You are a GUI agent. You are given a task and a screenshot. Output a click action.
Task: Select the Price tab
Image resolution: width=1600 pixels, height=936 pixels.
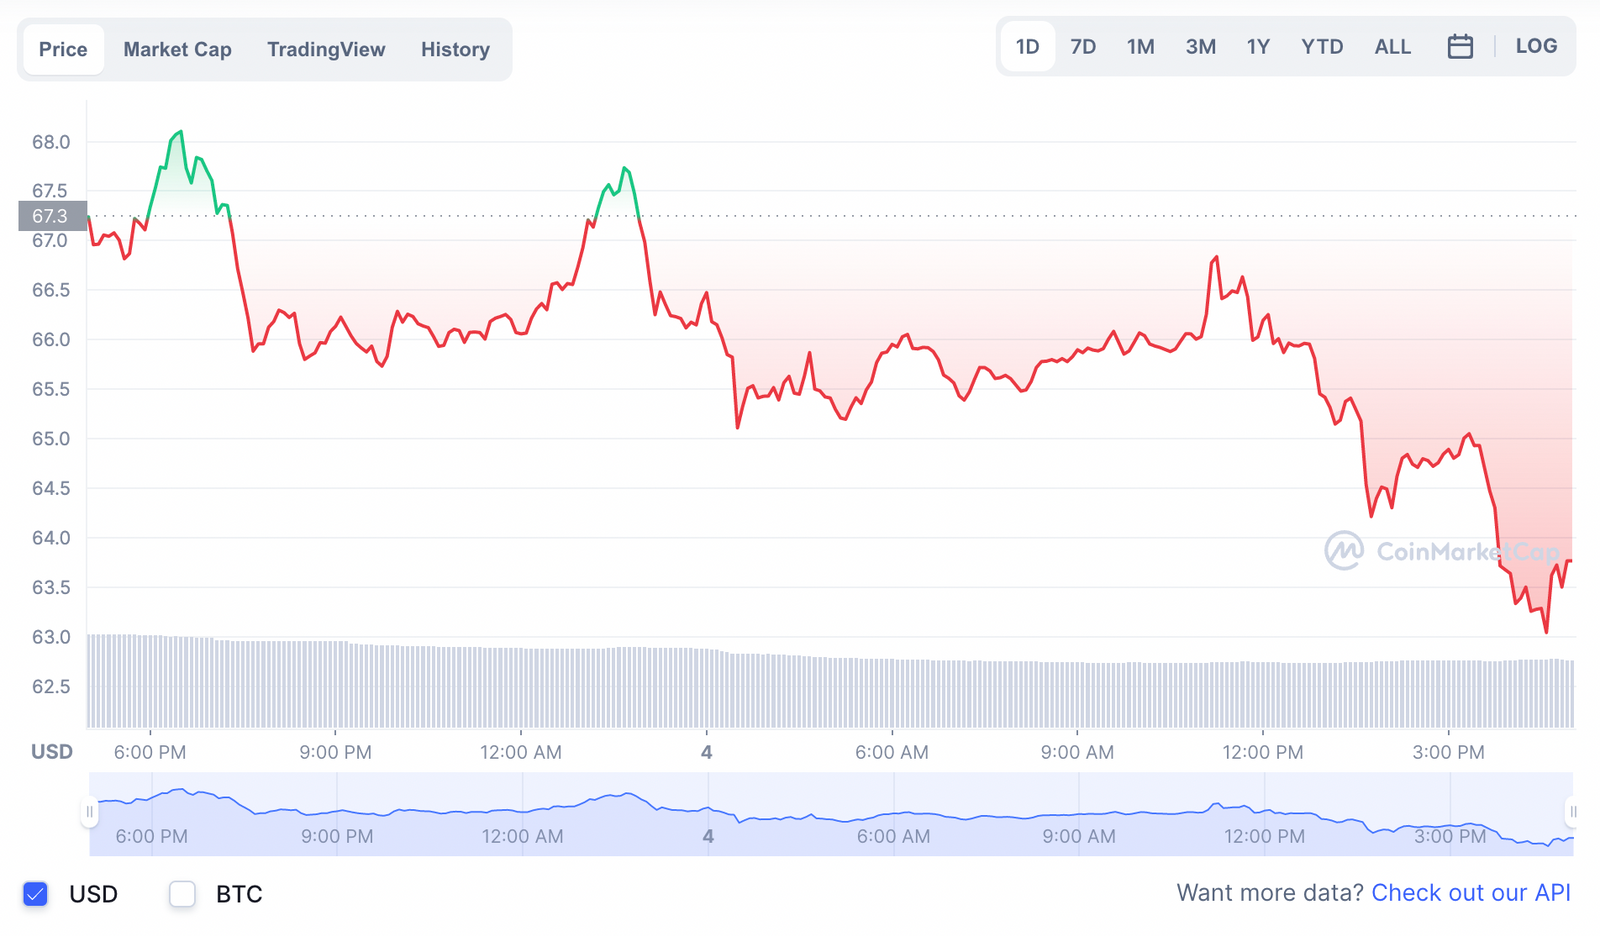(62, 48)
